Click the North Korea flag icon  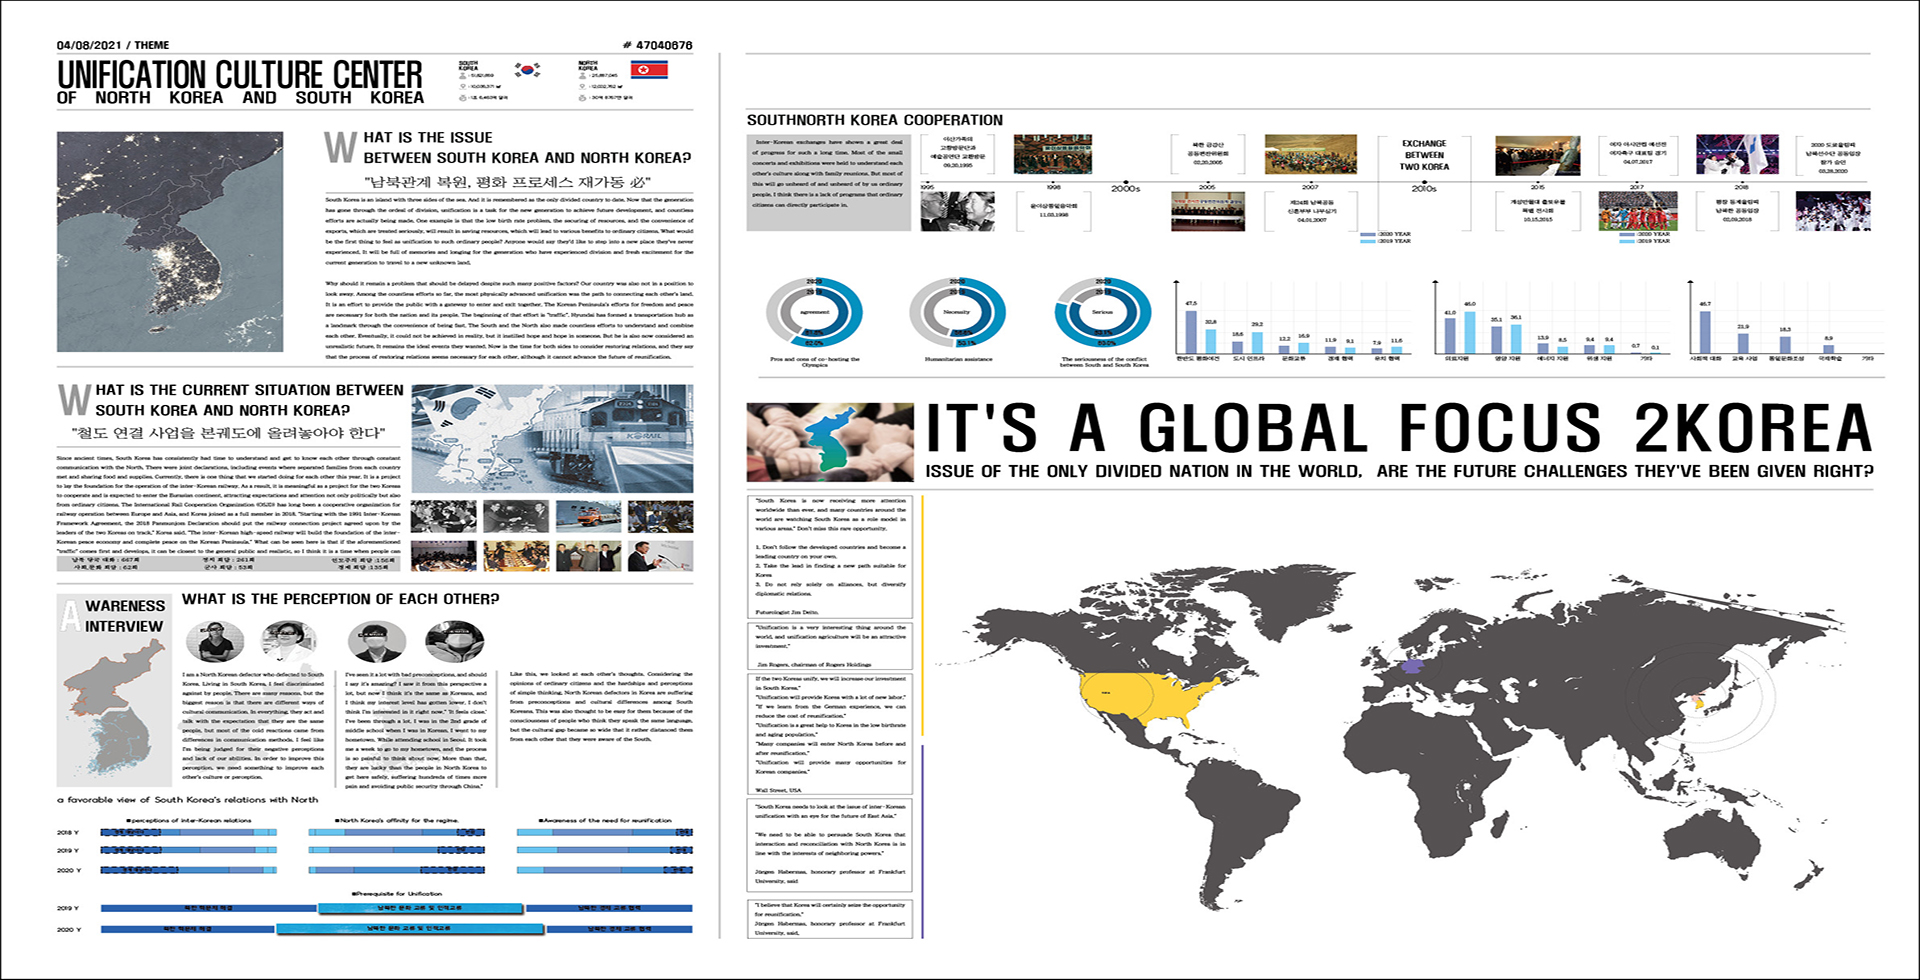649,69
